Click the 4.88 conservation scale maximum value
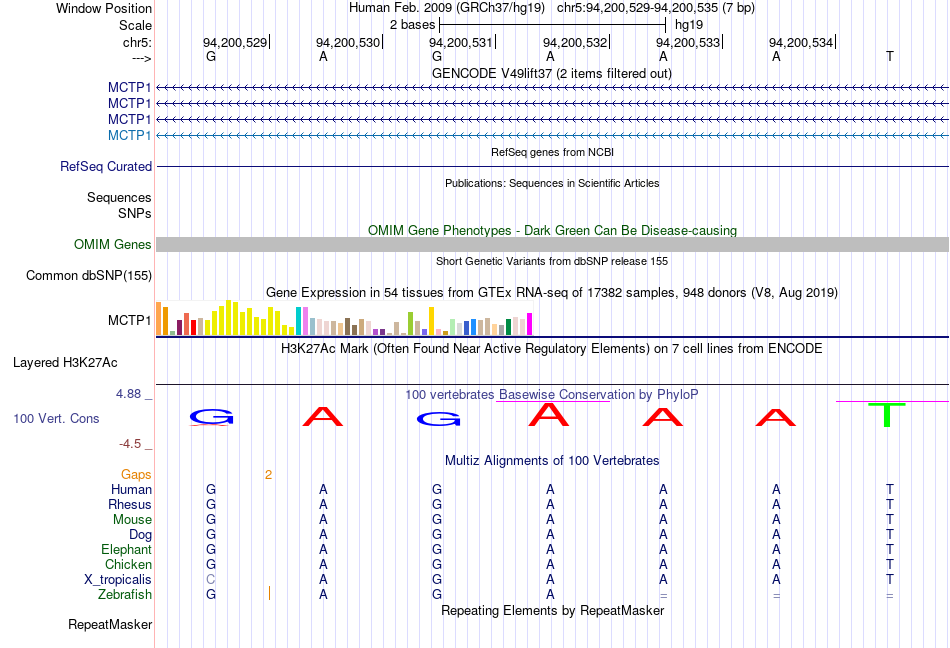This screenshot has height=648, width=950. 128,394
